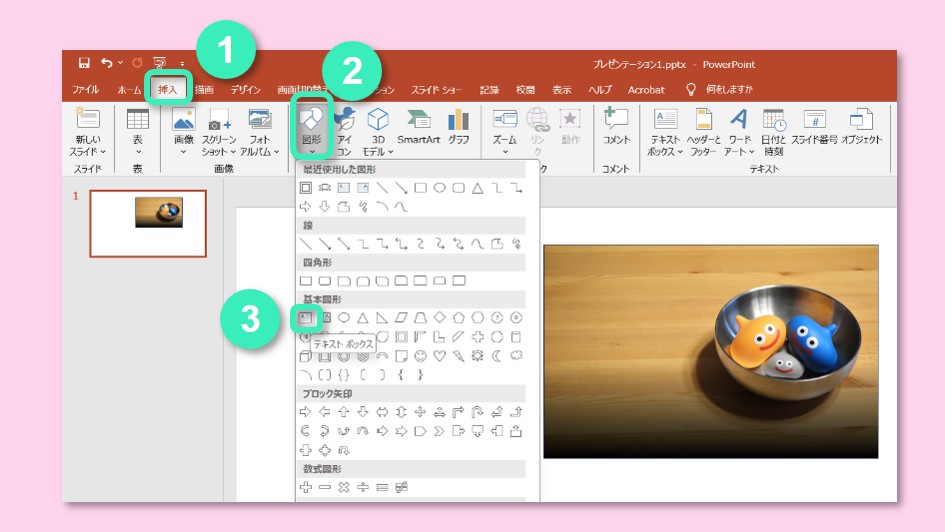The width and height of the screenshot is (945, 532).
Task: Open the Acrobat tab
Action: point(646,90)
